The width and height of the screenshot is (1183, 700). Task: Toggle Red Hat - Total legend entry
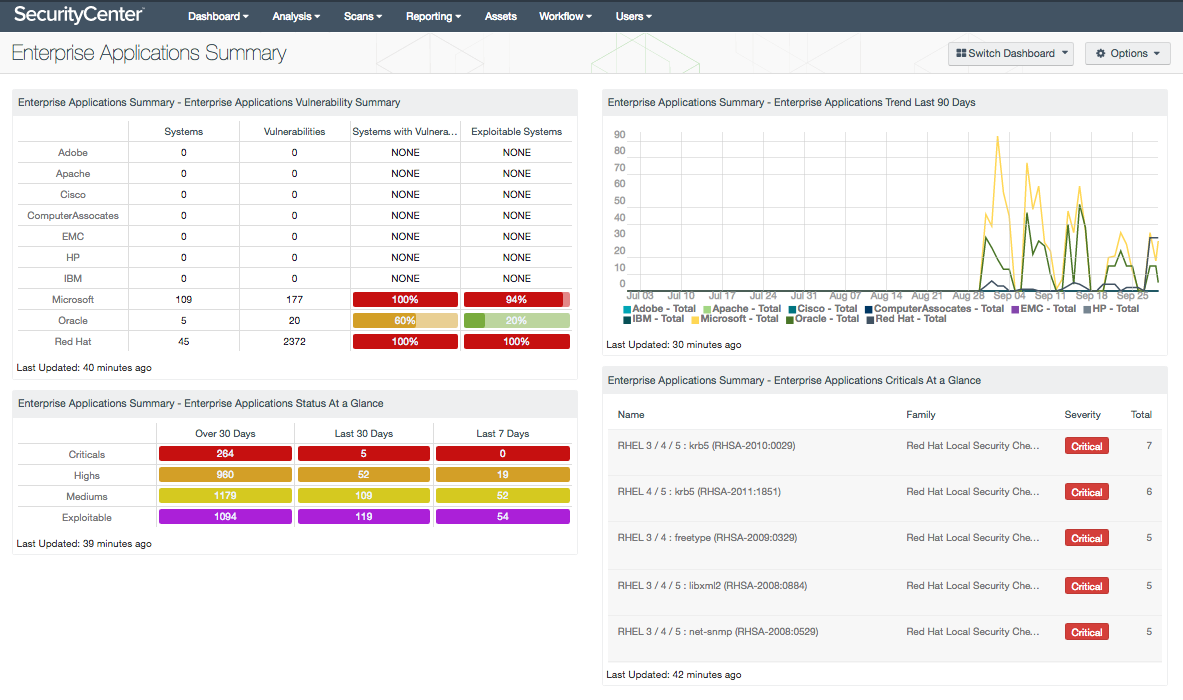906,319
